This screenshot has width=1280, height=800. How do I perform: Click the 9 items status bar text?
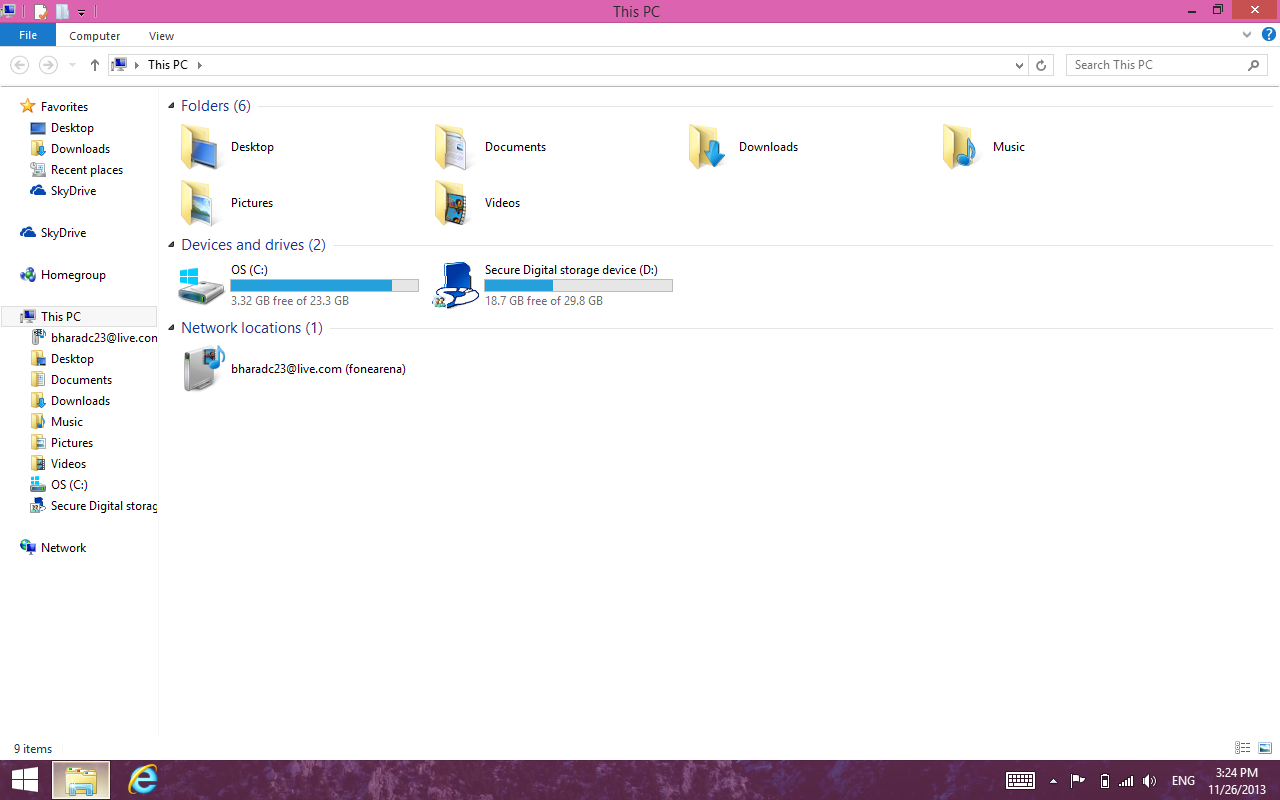pyautogui.click(x=33, y=749)
